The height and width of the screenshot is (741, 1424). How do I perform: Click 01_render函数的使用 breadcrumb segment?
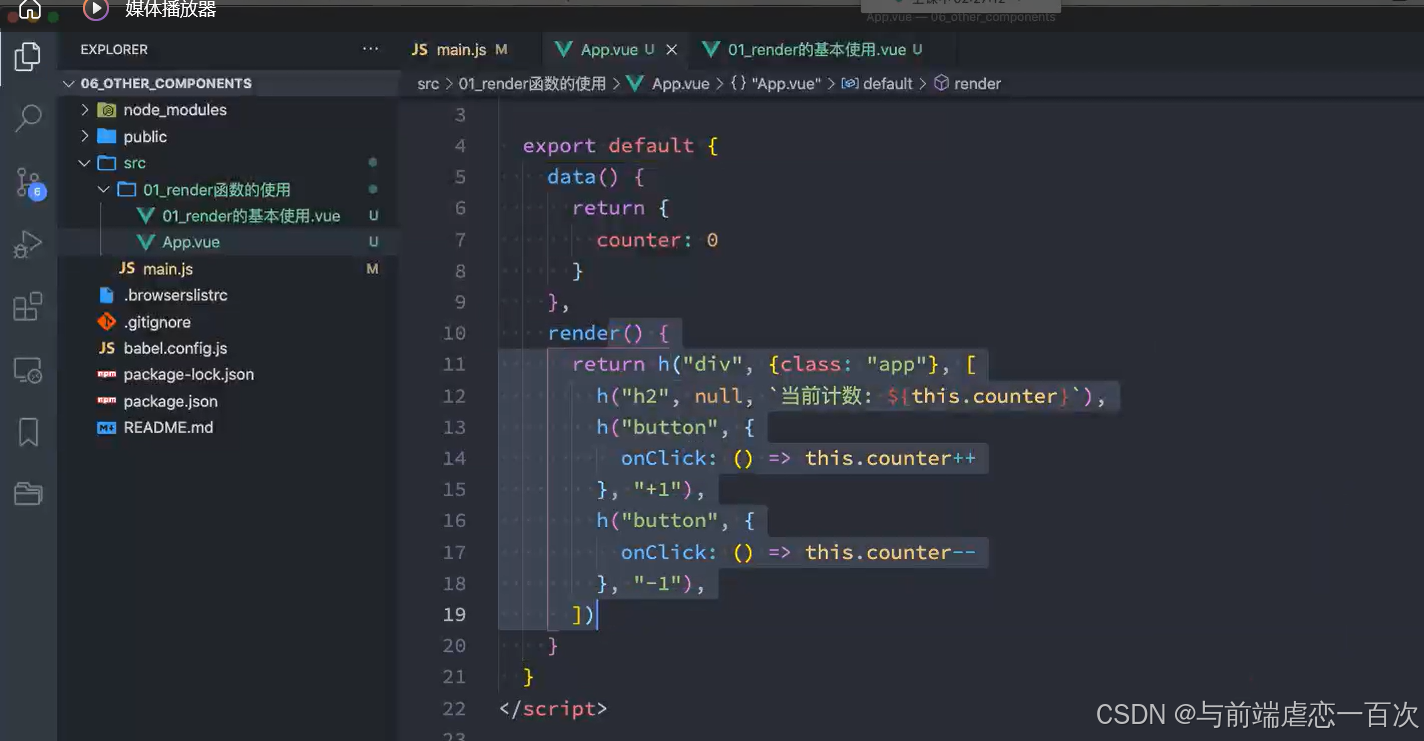pos(532,84)
